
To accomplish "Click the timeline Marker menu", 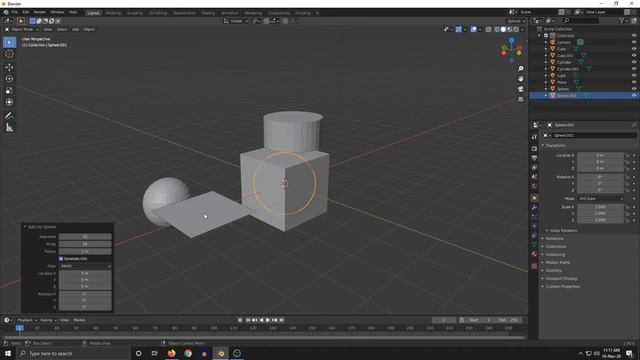I will [79, 320].
